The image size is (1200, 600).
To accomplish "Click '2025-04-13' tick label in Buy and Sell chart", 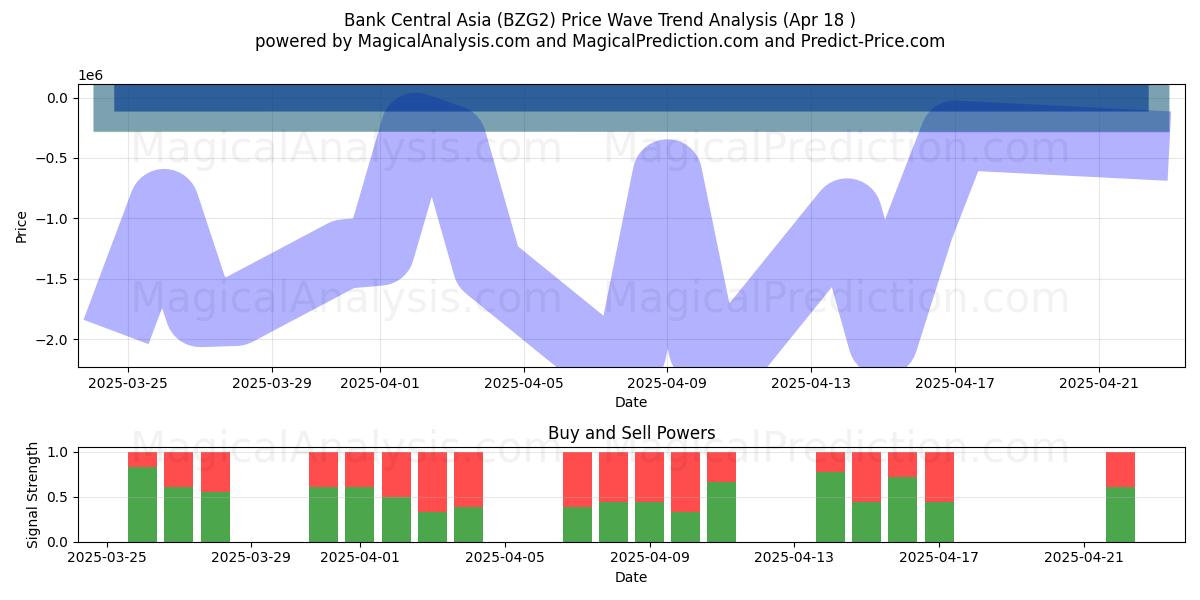I will (794, 557).
